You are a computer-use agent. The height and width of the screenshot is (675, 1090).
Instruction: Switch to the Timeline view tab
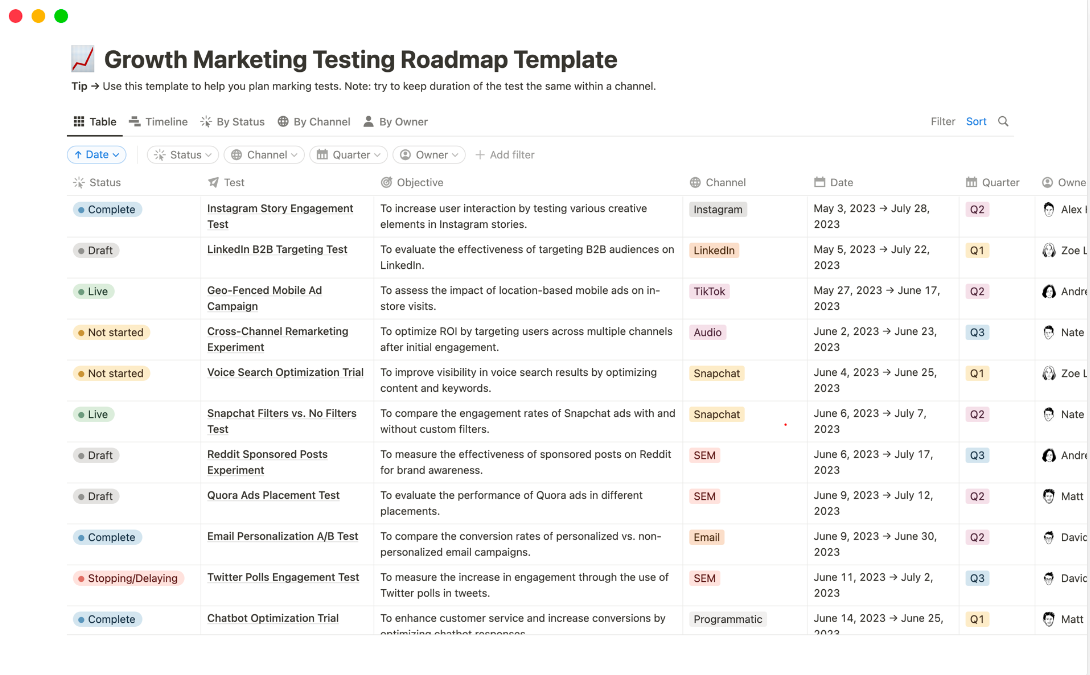(158, 122)
